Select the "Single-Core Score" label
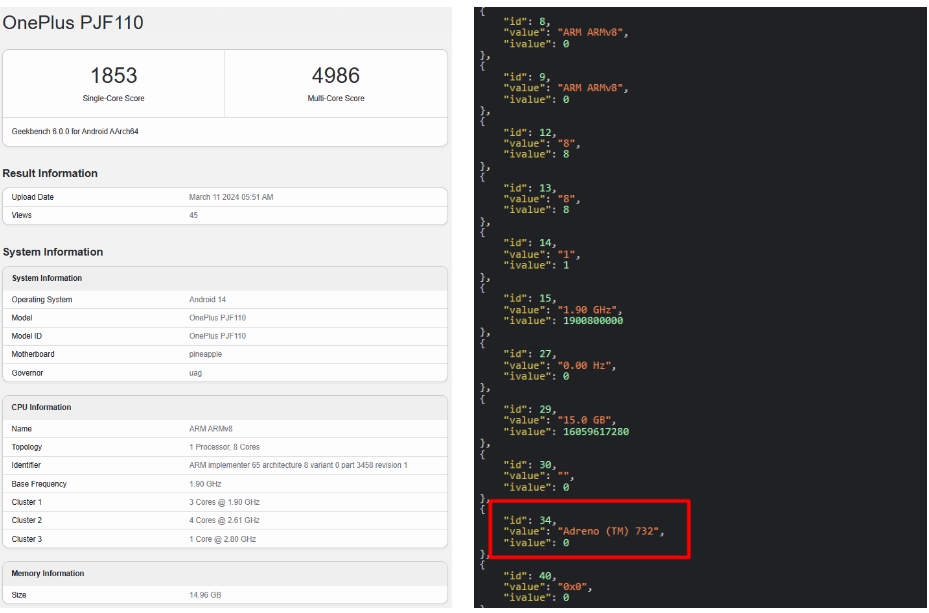 (114, 98)
